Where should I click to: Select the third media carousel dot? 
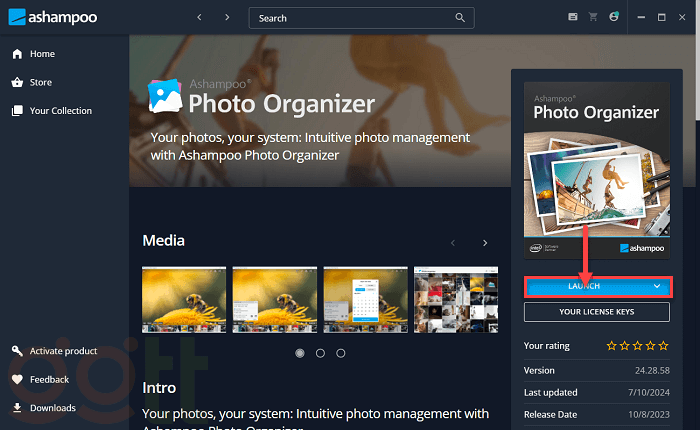pyautogui.click(x=341, y=353)
